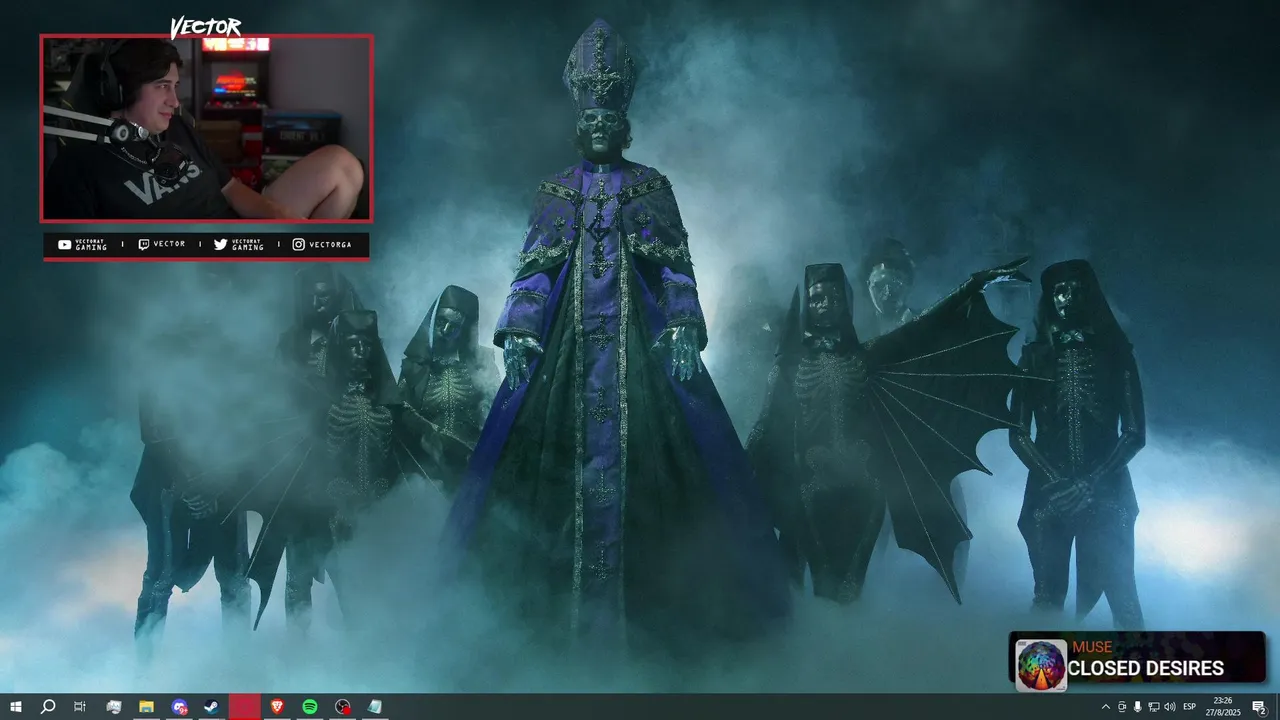The width and height of the screenshot is (1280, 720).
Task: Show hidden system tray icons
Action: pyautogui.click(x=1105, y=707)
